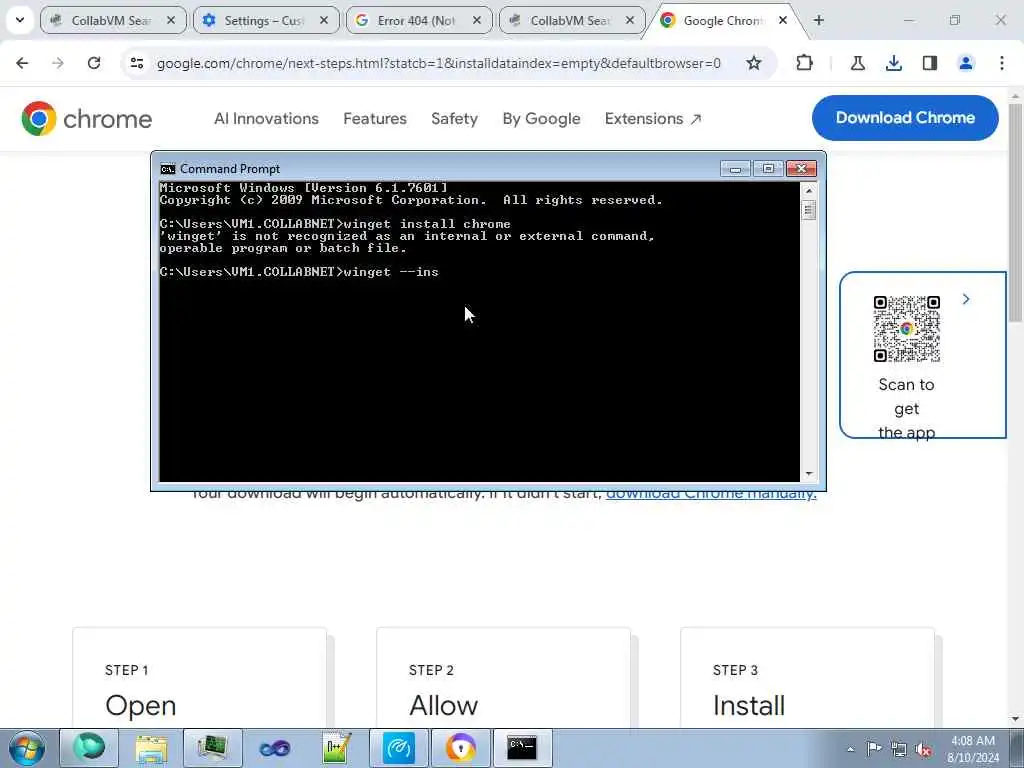
Task: Click the Chrome logo on the page
Action: point(86,118)
